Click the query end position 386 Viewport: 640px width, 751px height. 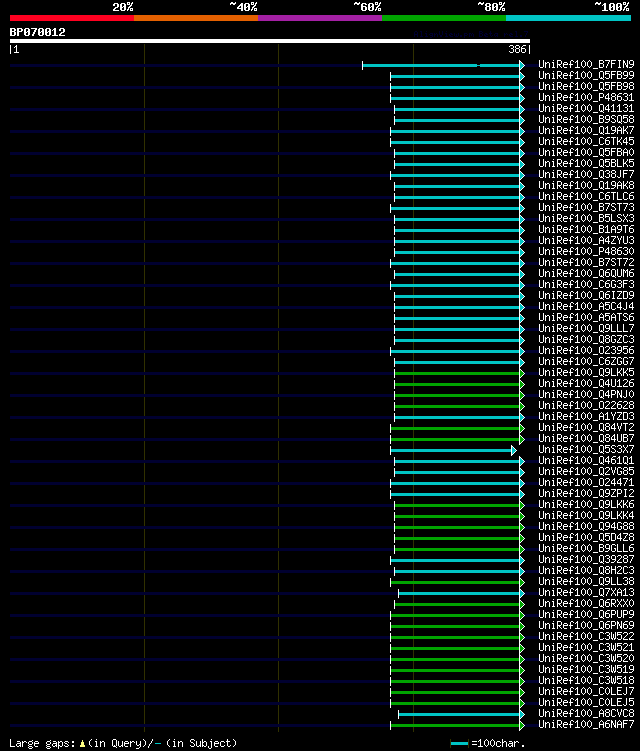tap(517, 49)
